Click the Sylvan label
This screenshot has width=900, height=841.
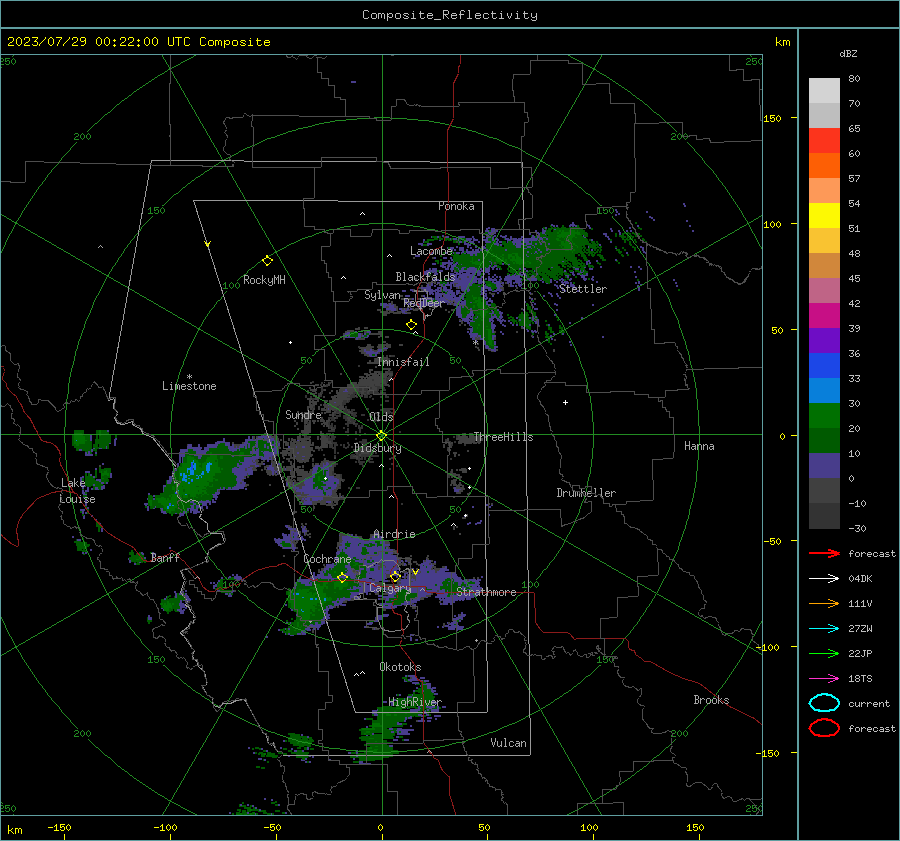point(382,295)
